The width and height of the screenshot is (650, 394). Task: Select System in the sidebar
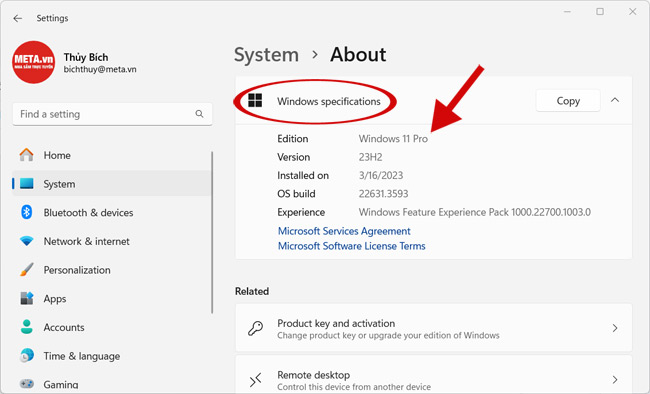[112, 184]
